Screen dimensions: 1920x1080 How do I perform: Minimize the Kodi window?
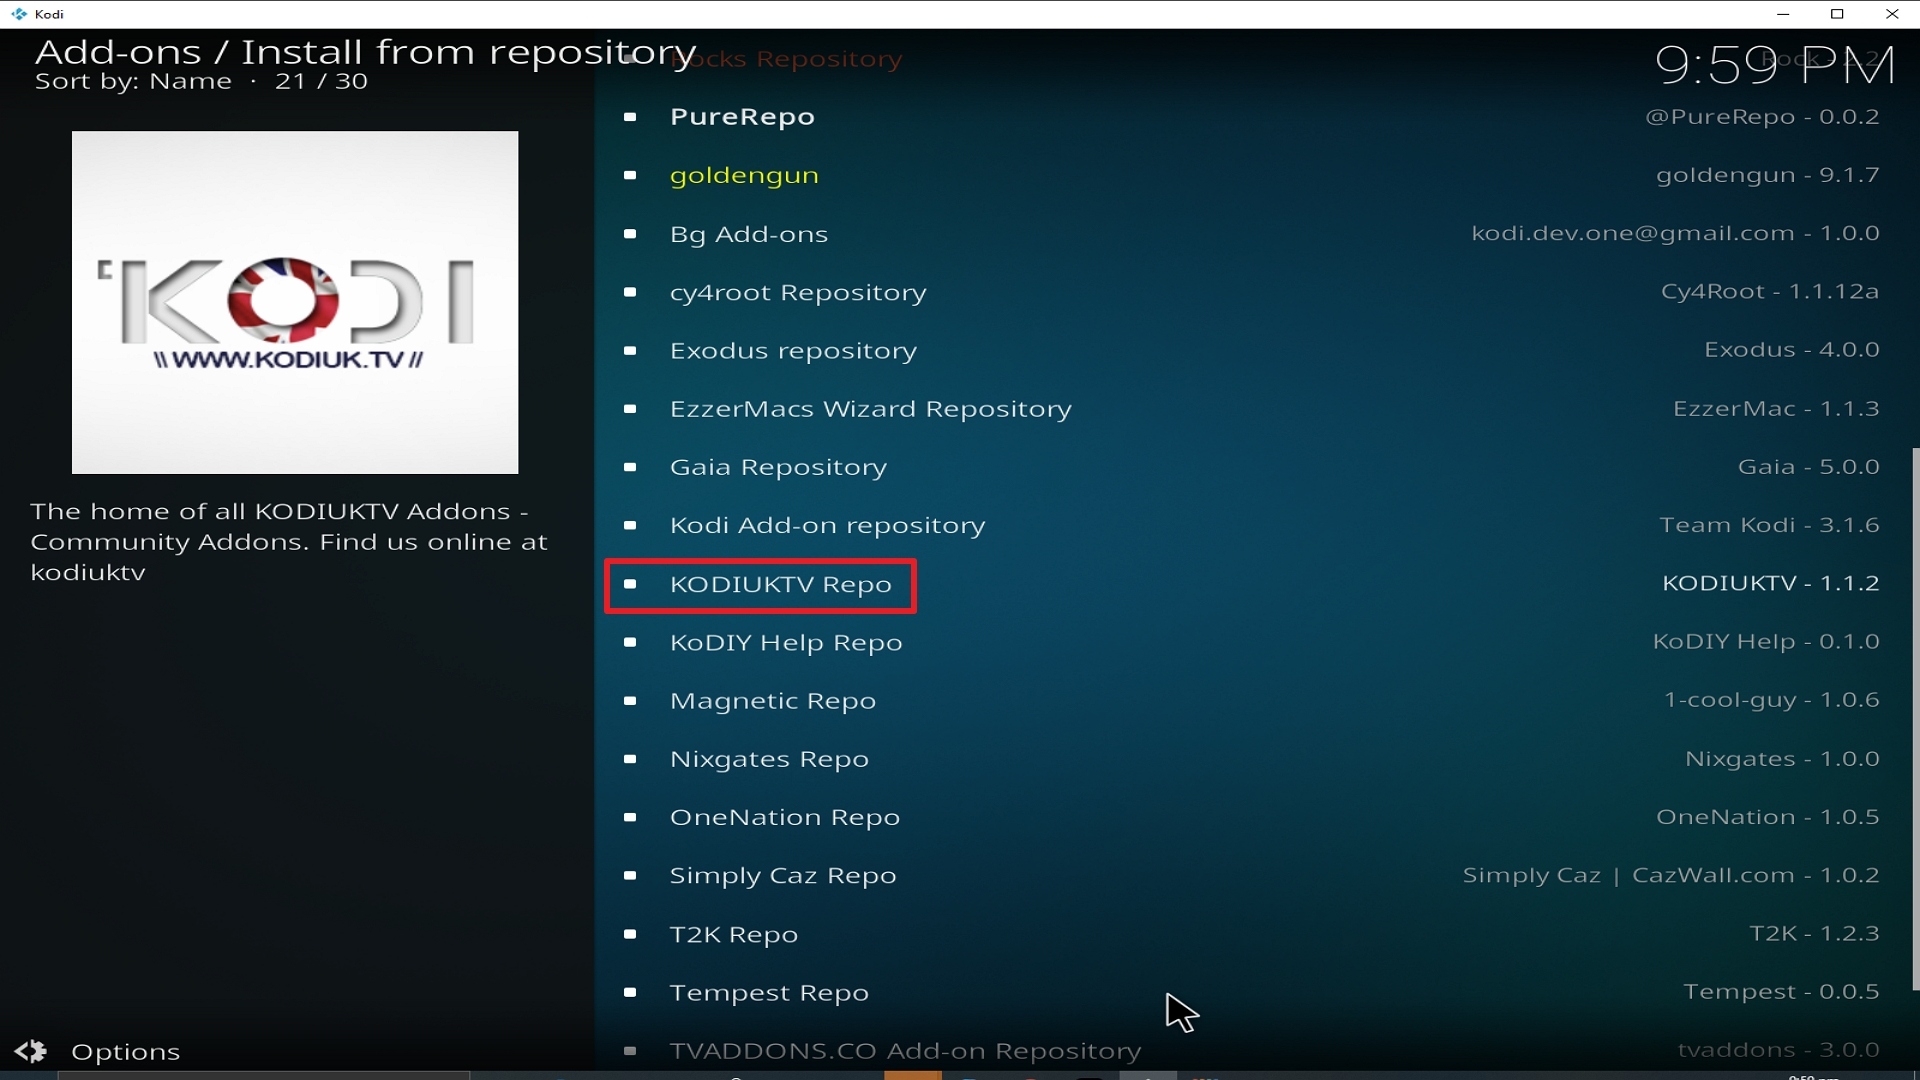tap(1783, 14)
